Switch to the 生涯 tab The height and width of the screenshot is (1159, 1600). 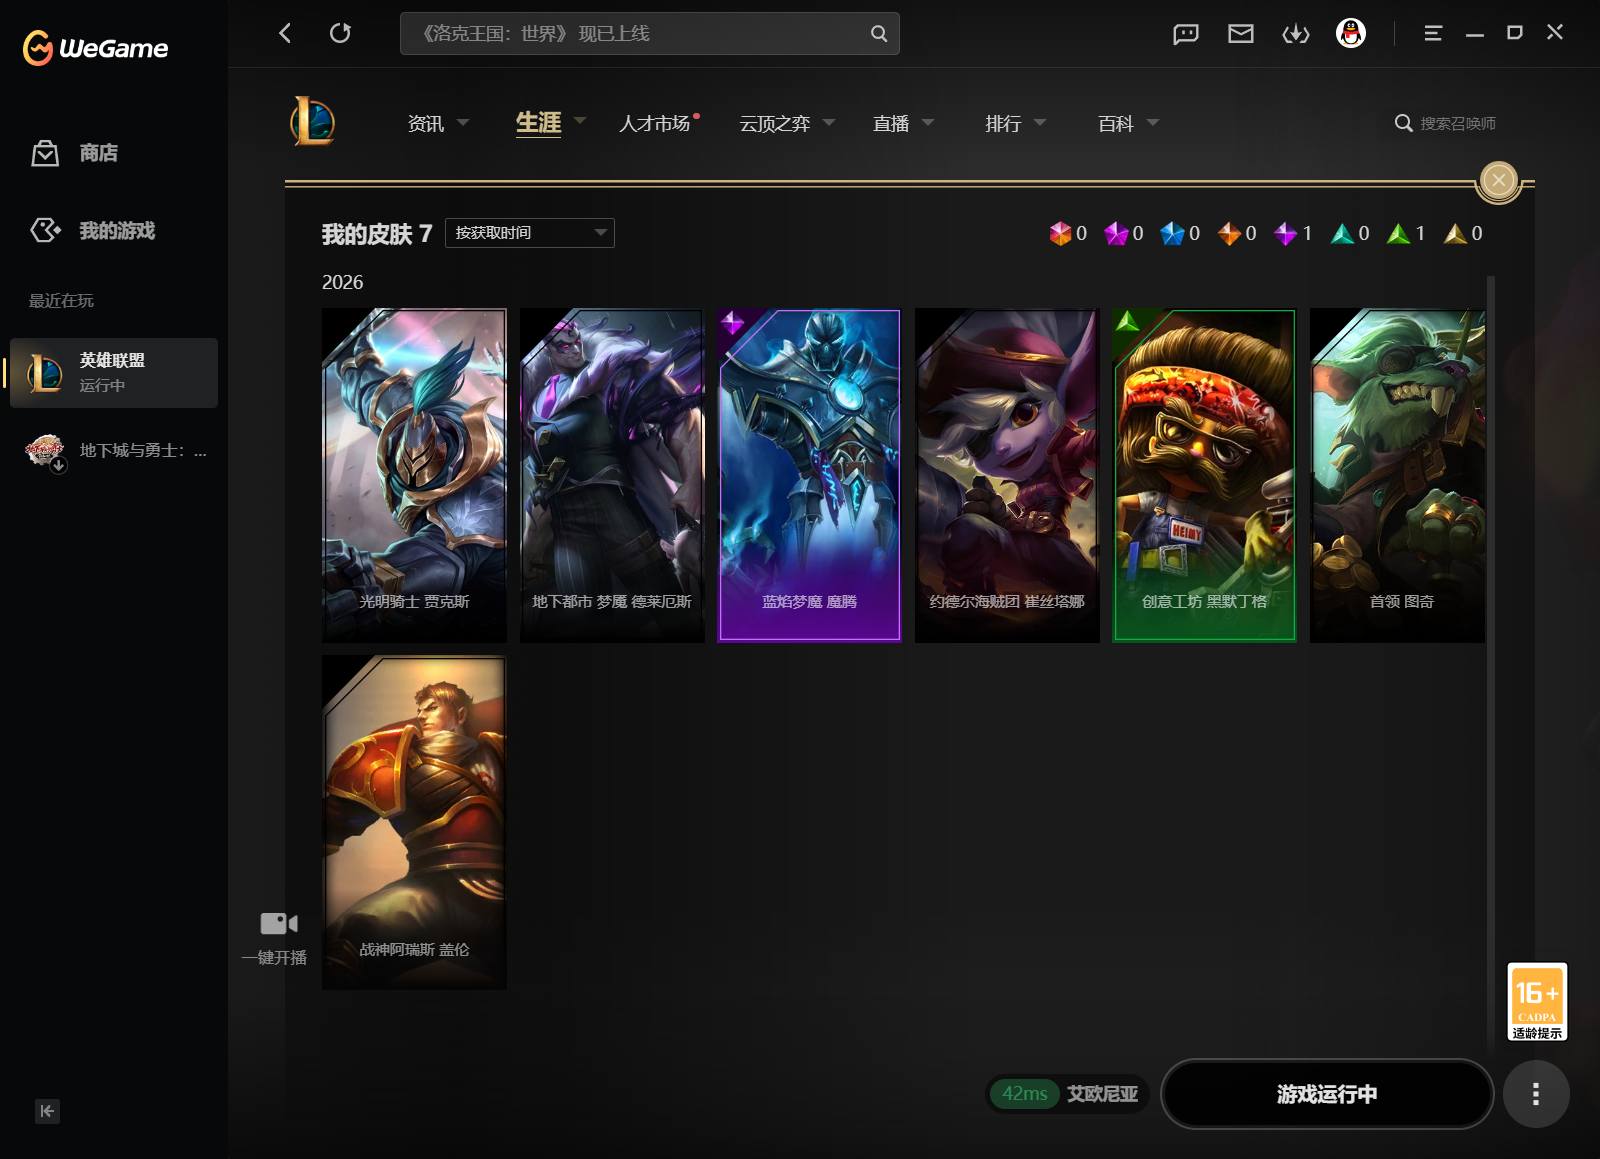538,122
